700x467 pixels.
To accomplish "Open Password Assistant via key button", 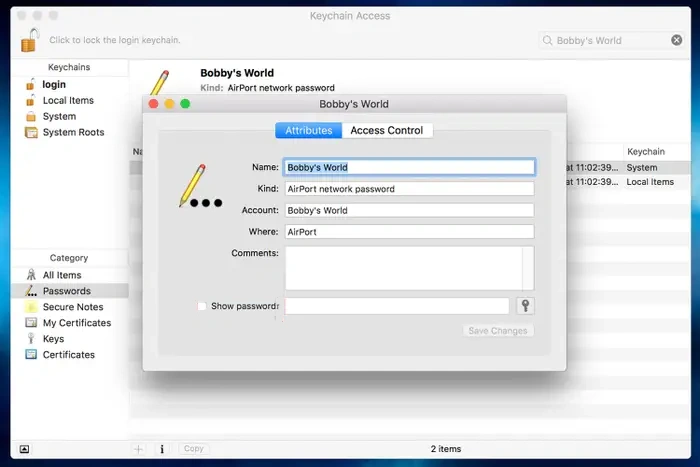I will coord(525,306).
